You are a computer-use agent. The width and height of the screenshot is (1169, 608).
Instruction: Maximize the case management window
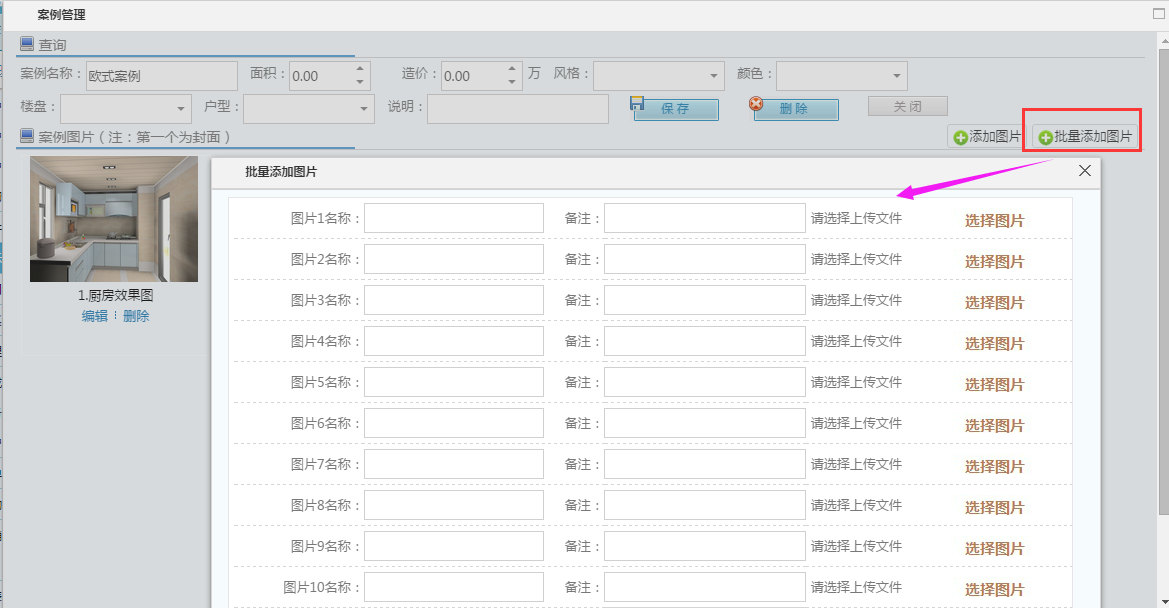(x=1159, y=14)
